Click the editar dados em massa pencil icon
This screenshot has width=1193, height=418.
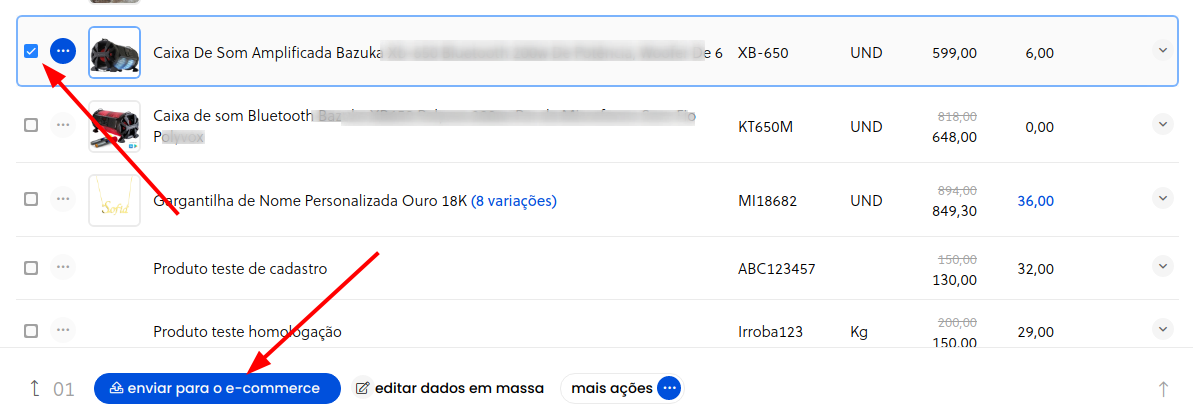click(x=362, y=388)
